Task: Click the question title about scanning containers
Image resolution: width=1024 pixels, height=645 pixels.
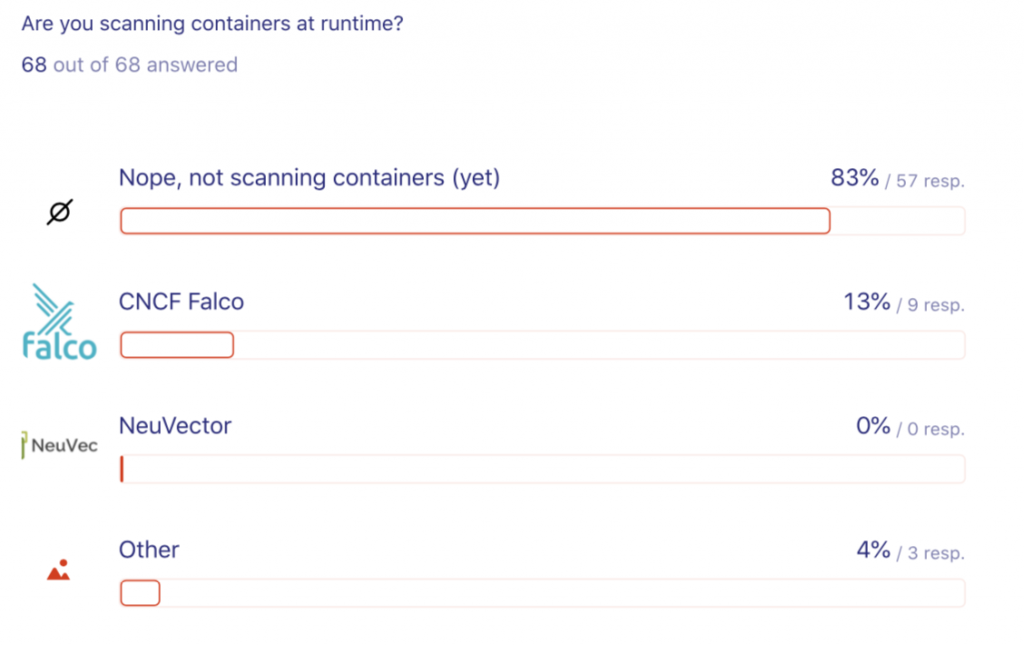Action: 212,23
